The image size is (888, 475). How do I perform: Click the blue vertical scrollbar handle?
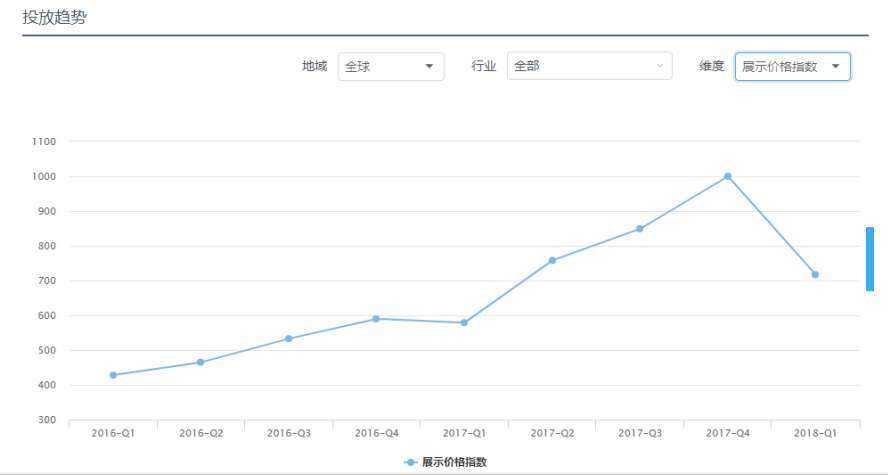pyautogui.click(x=870, y=259)
